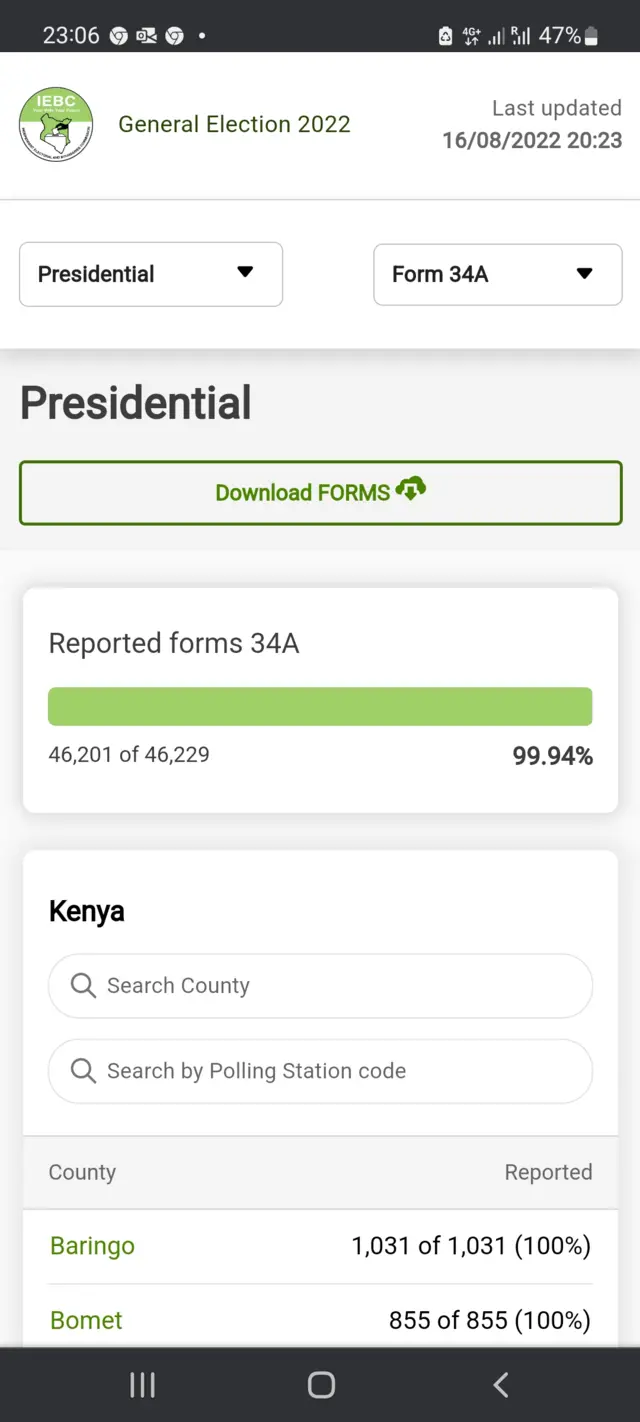The width and height of the screenshot is (640, 1422).
Task: Click the Search by Polling Station code field
Action: 320,1071
